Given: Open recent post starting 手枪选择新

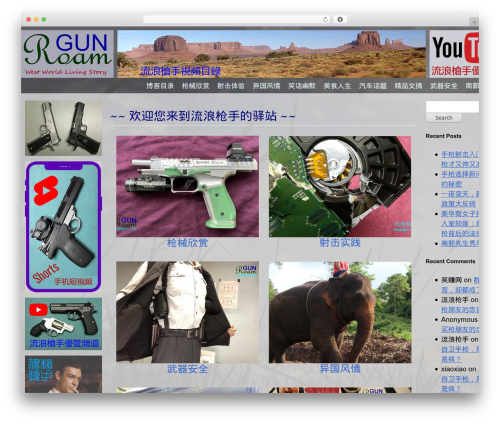Looking at the screenshot, I should (460, 179).
